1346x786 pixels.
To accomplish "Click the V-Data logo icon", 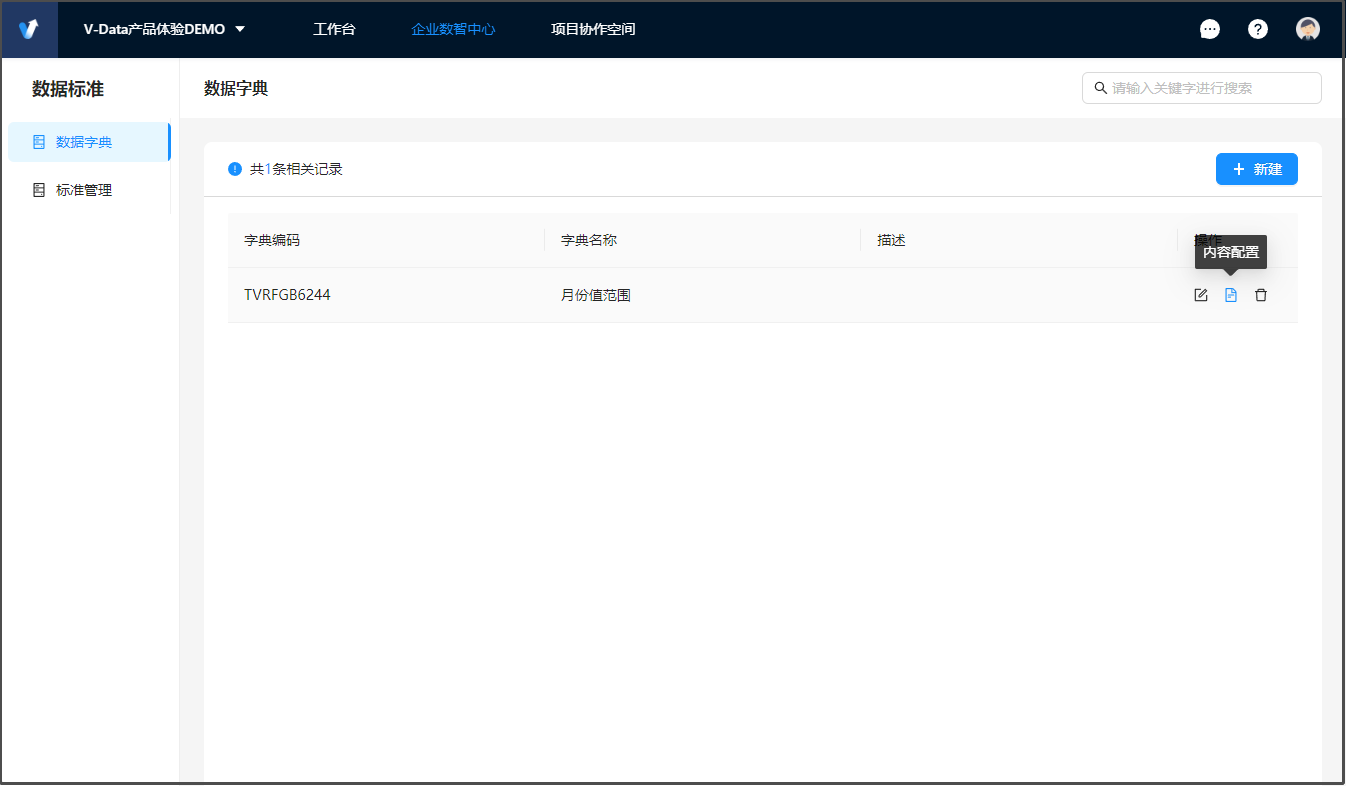I will click(29, 29).
